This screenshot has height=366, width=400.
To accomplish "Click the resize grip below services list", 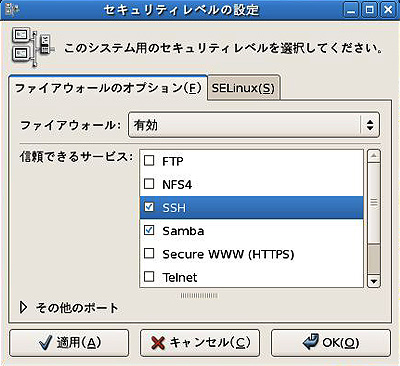I will click(x=199, y=296).
